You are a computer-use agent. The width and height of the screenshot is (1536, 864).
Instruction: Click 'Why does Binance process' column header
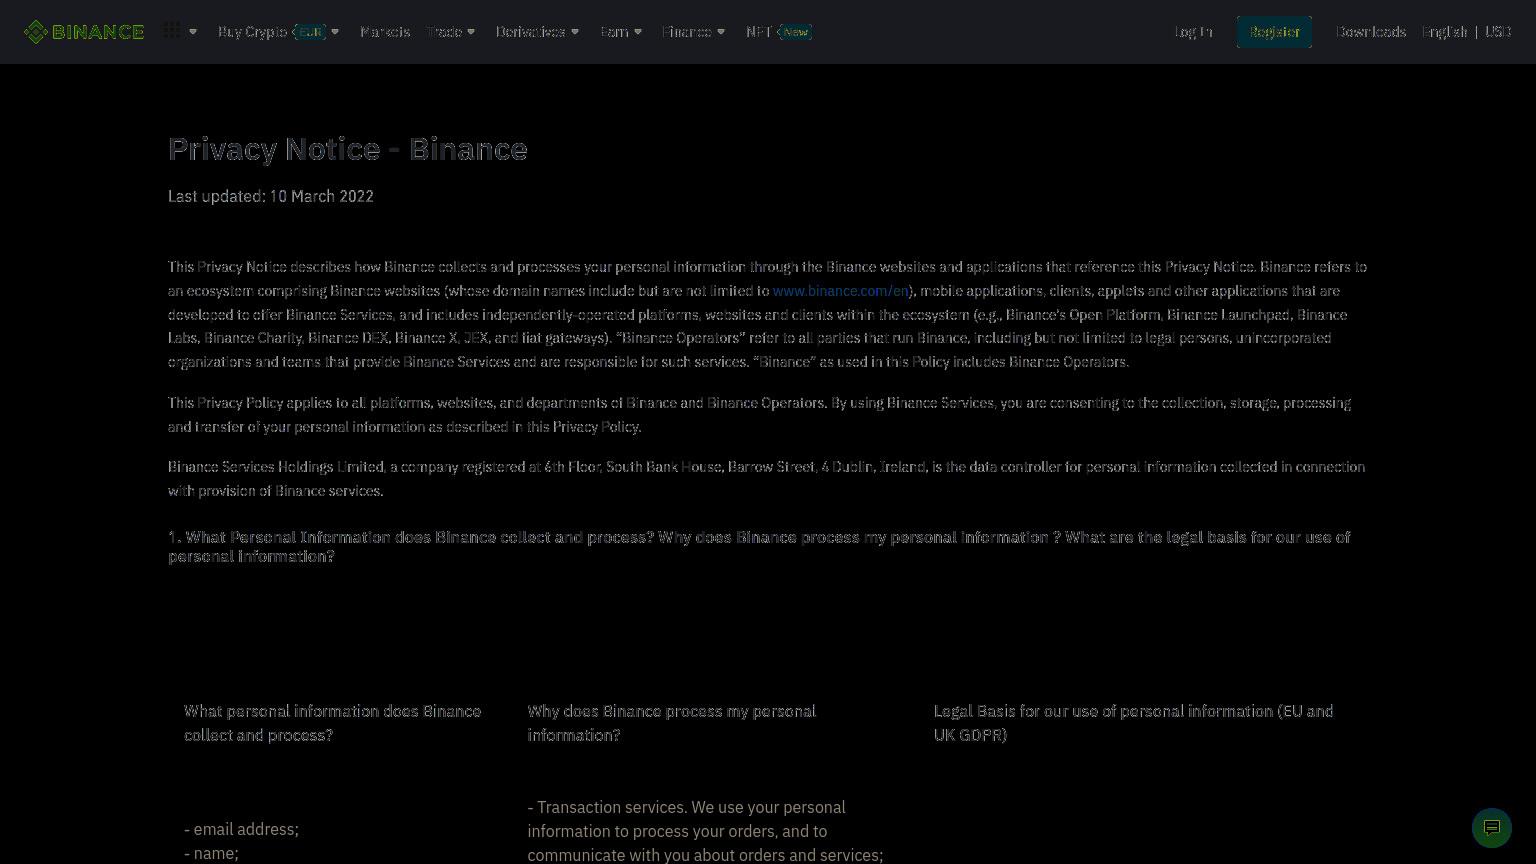pyautogui.click(x=672, y=723)
